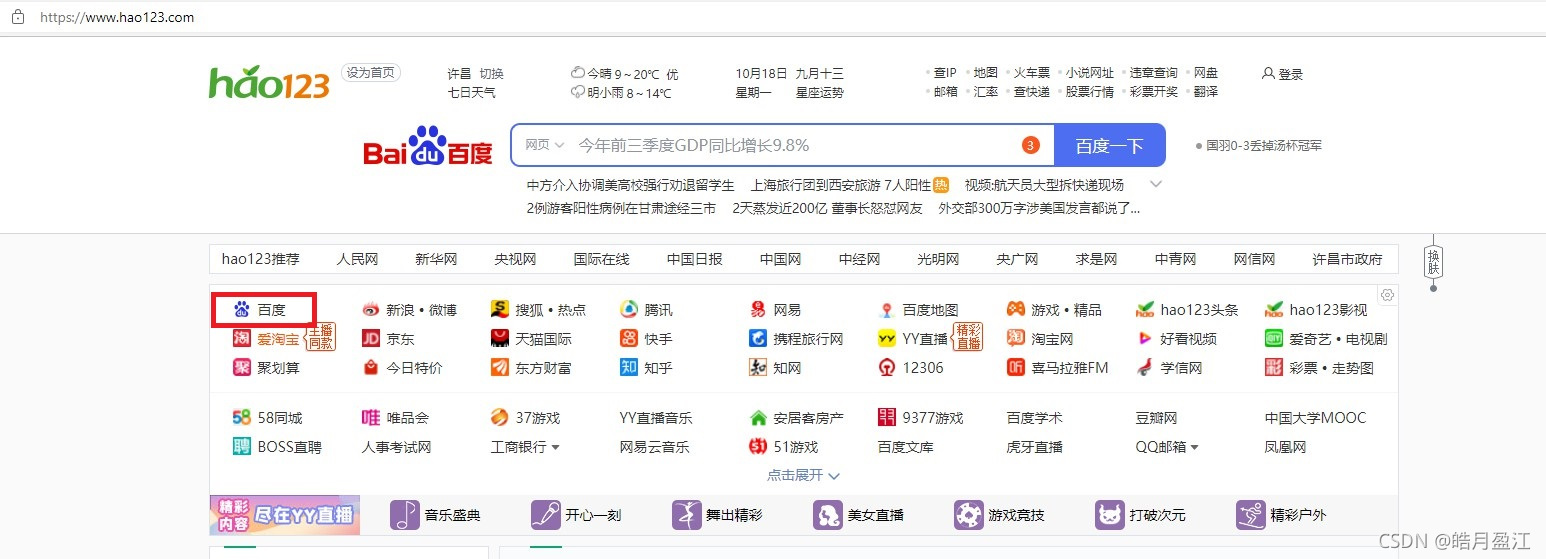This screenshot has height=559, width=1546.
Task: Open the 火车票 link
Action: (x=1032, y=73)
